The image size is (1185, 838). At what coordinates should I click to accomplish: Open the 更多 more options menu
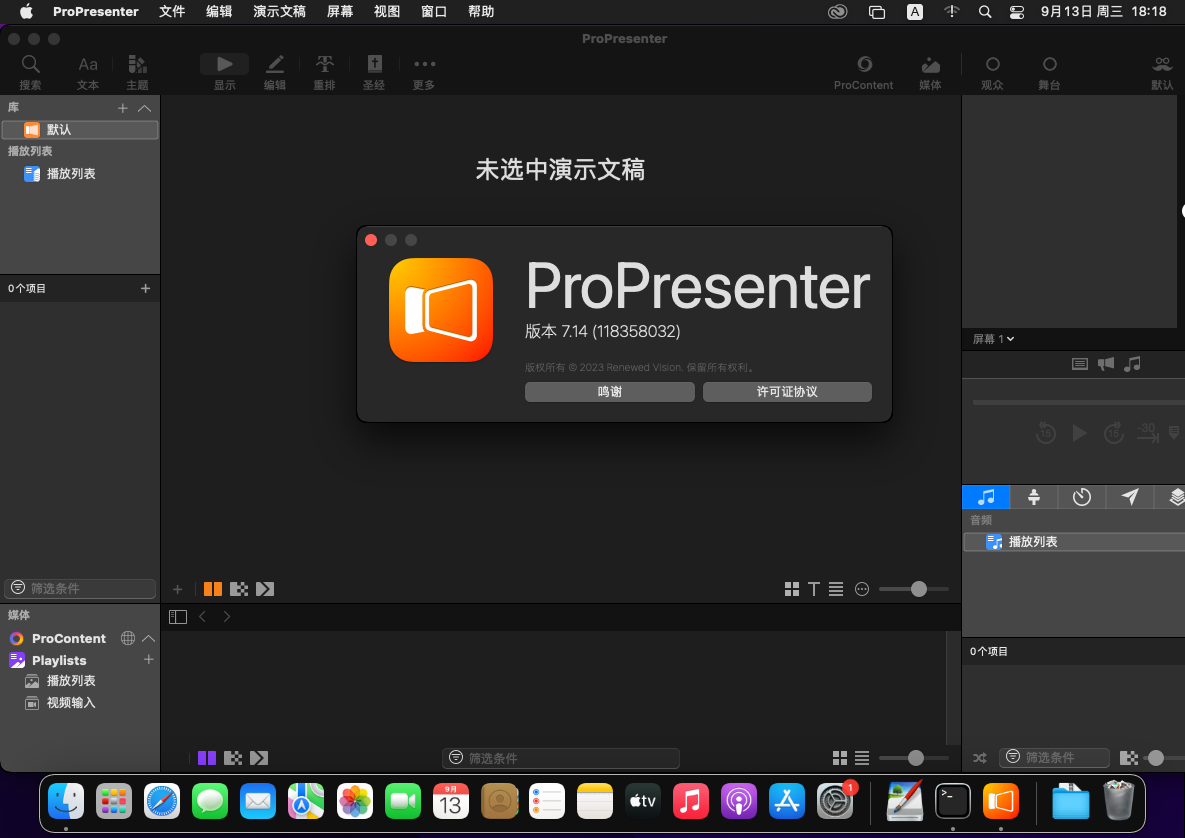[x=424, y=72]
